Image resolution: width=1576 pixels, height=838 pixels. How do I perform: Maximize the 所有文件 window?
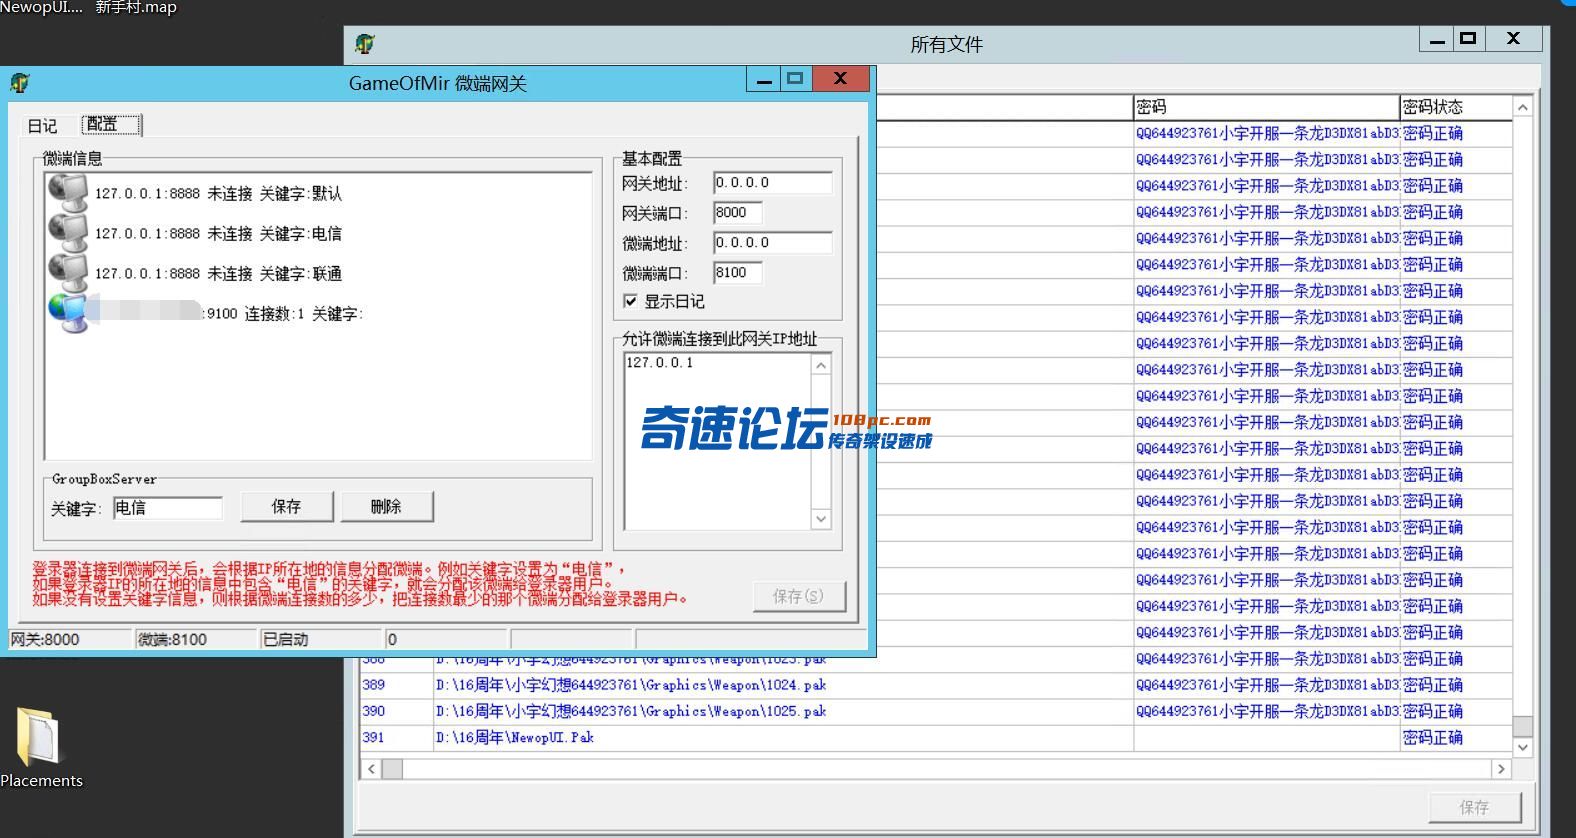click(x=1468, y=39)
